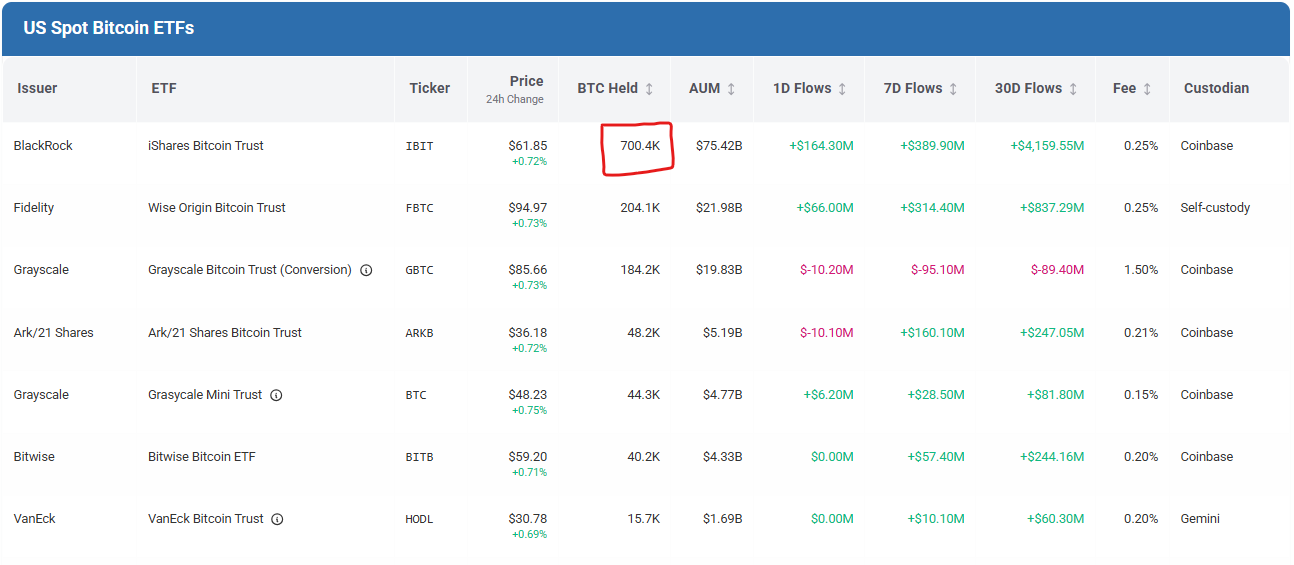Click the HODL ticker

(420, 519)
